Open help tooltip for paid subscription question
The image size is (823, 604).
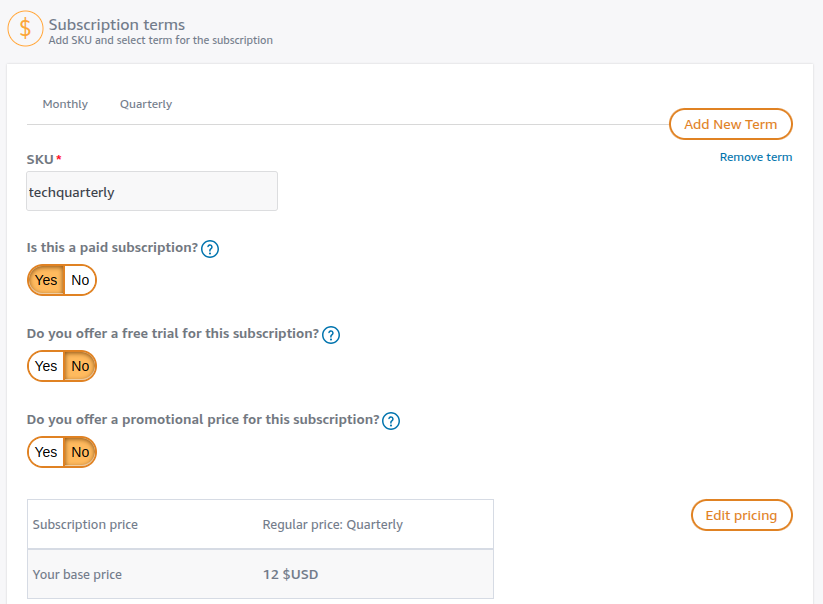pos(210,248)
